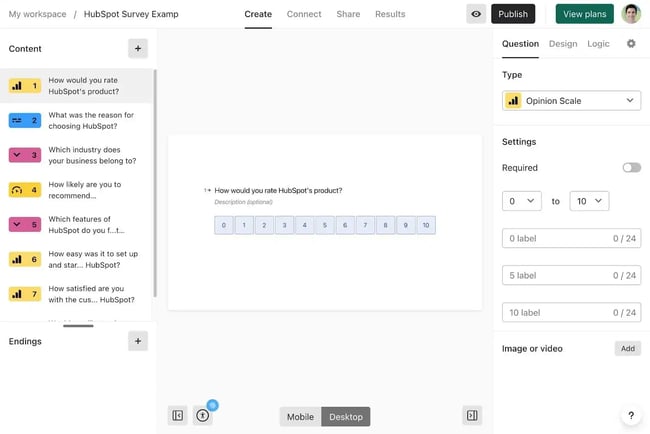The height and width of the screenshot is (434, 650).
Task: Select 'How easy was it to set up' question
Action: pos(93,259)
